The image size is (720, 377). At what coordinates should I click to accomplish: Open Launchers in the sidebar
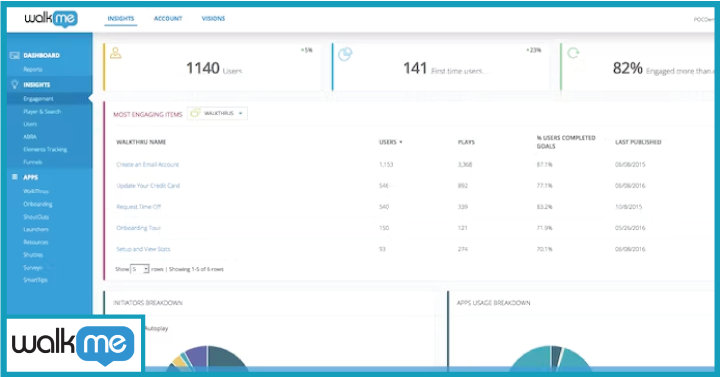point(36,229)
